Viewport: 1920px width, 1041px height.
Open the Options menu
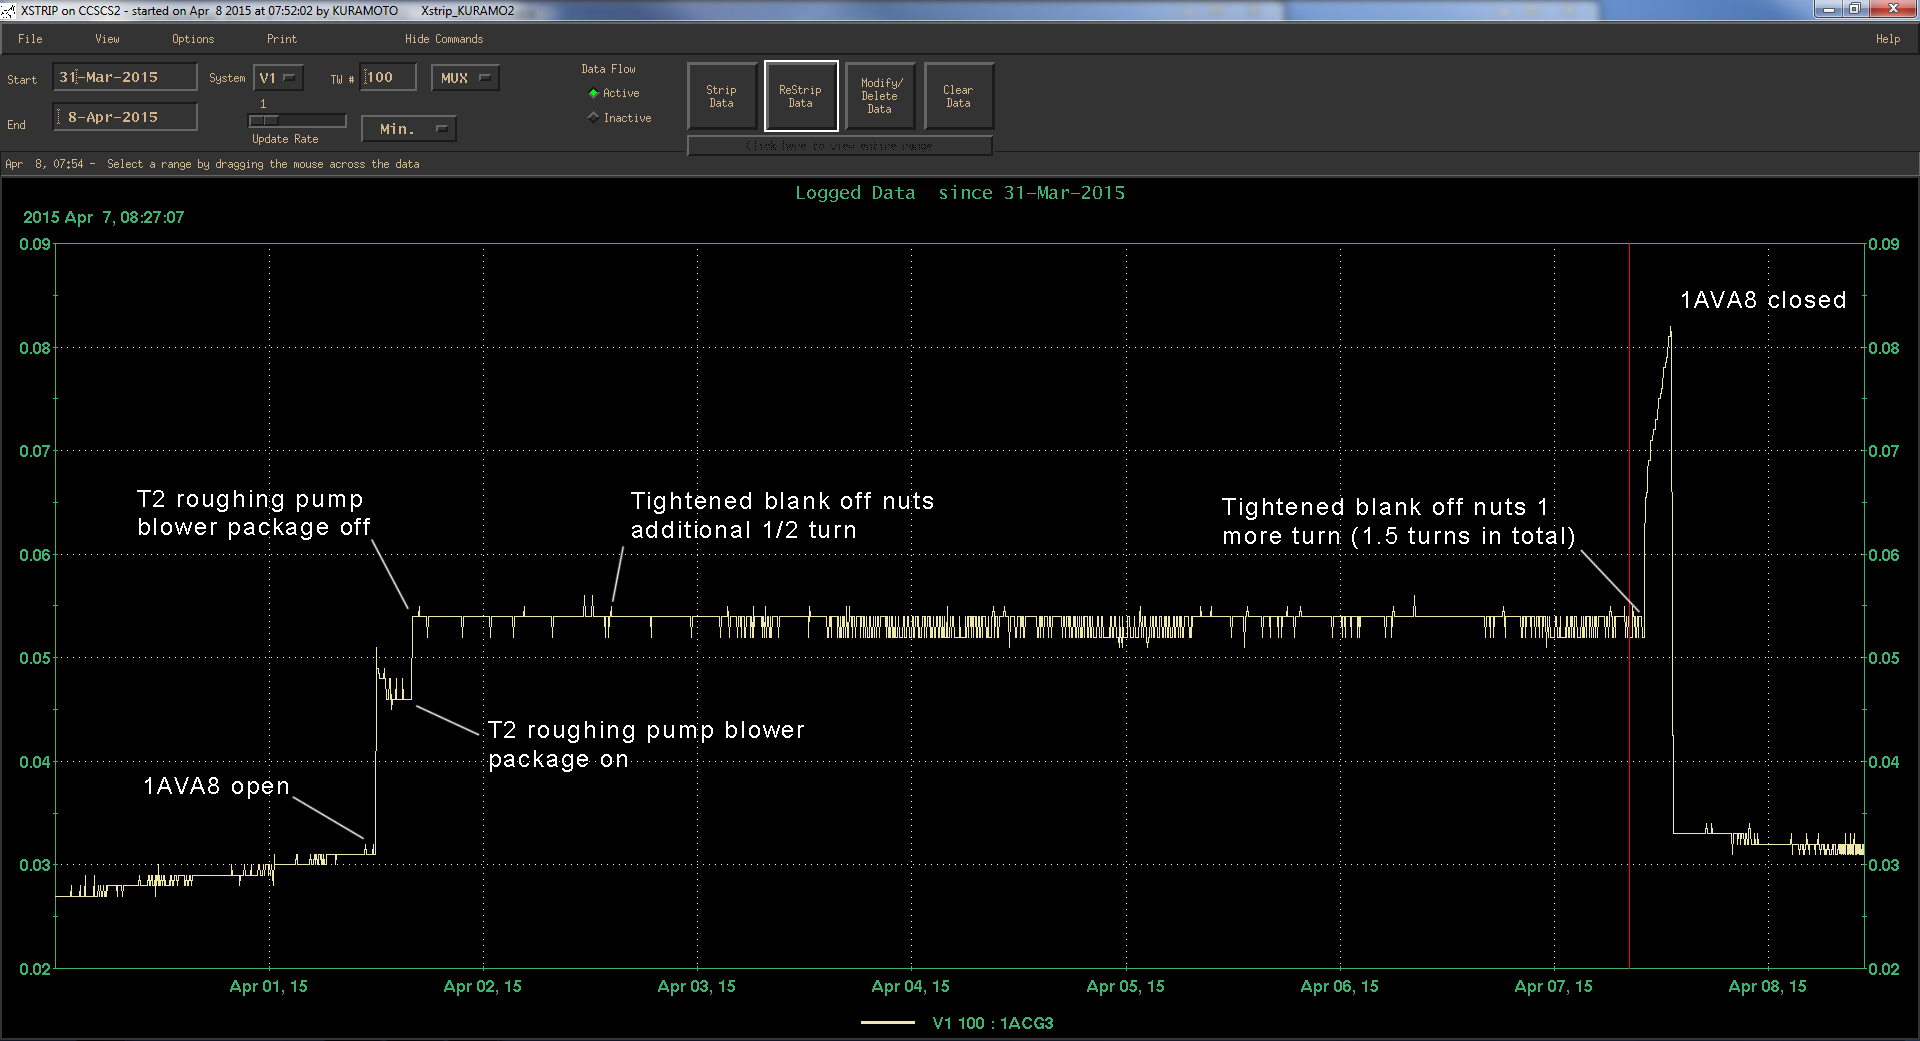click(193, 39)
